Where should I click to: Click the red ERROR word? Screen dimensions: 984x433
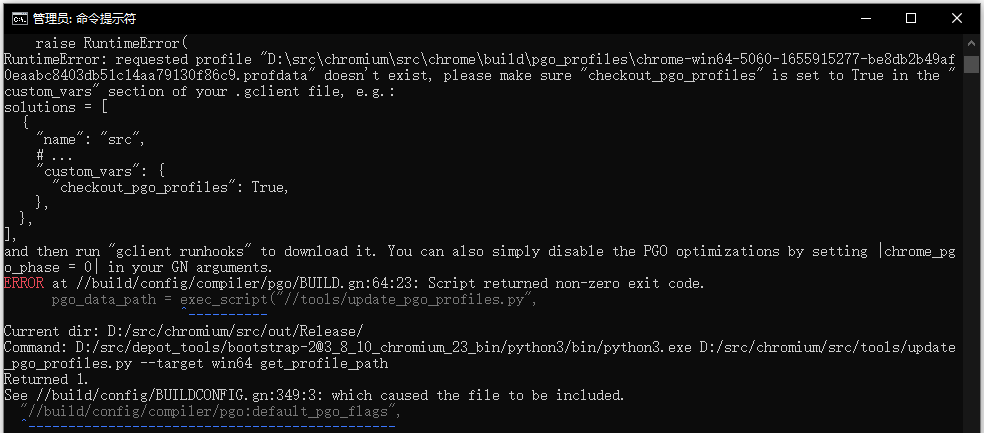pos(24,284)
